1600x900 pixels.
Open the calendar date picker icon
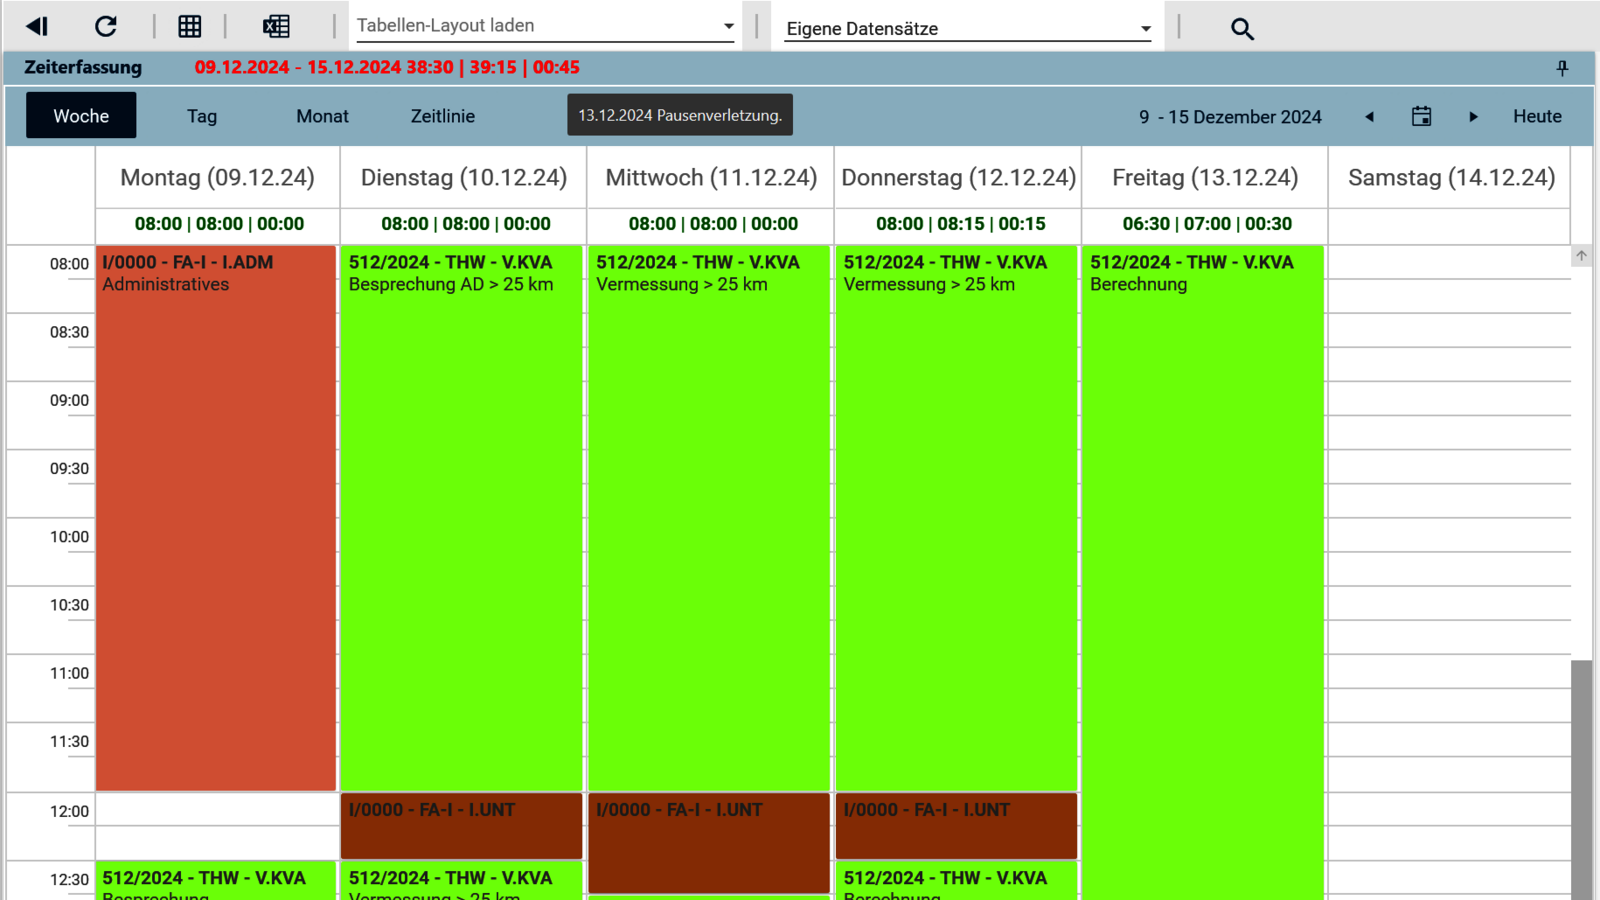[x=1421, y=117]
